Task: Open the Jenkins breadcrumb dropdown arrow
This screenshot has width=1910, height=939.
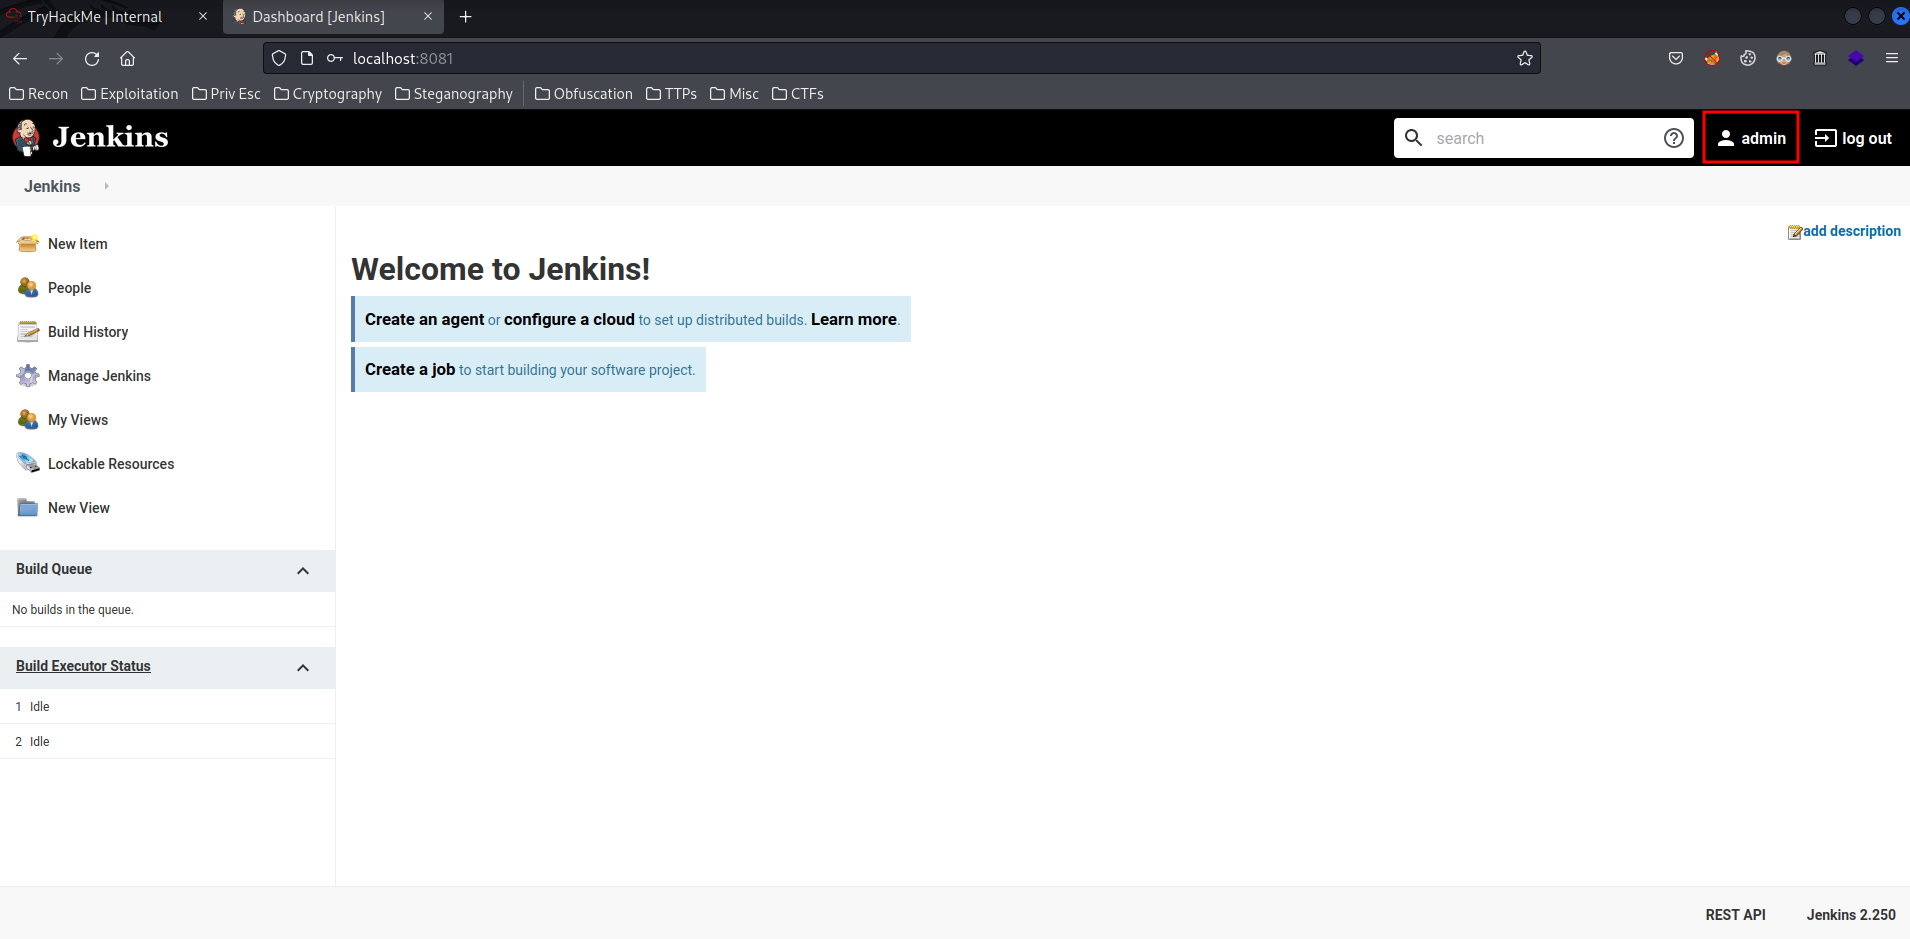Action: pyautogui.click(x=106, y=186)
